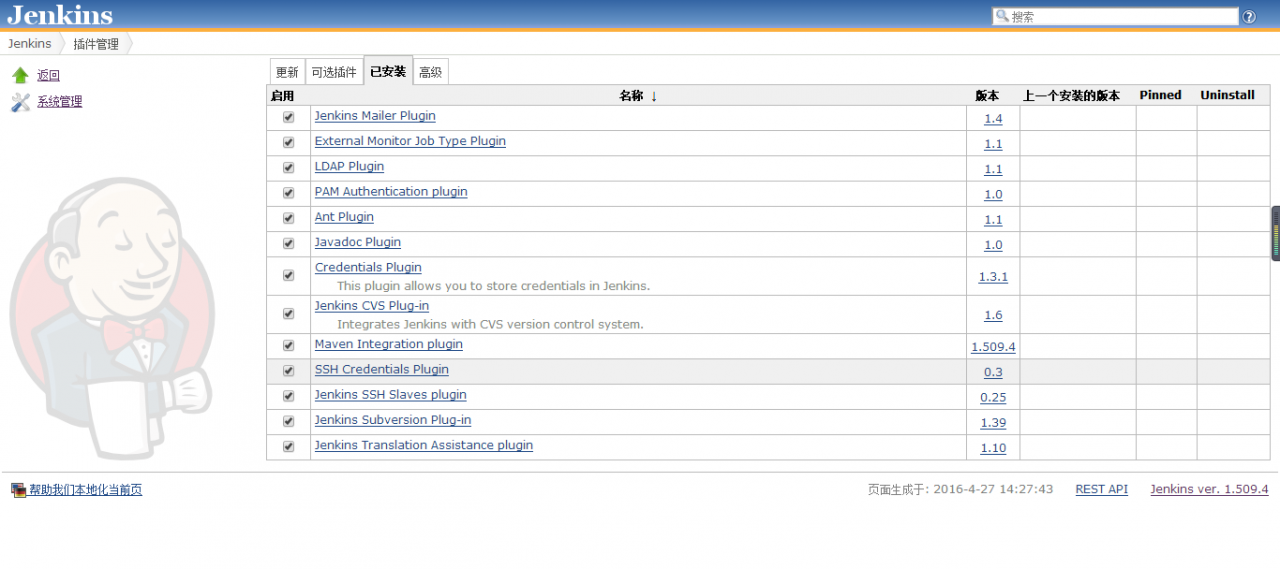Click the localization help flag icon
Image resolution: width=1280 pixels, height=569 pixels.
pos(18,490)
